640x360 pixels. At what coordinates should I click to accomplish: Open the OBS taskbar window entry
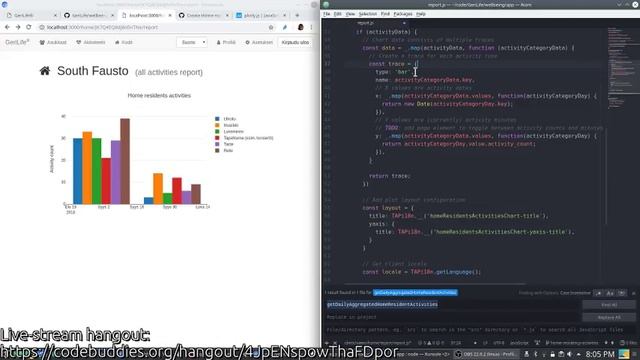point(486,354)
